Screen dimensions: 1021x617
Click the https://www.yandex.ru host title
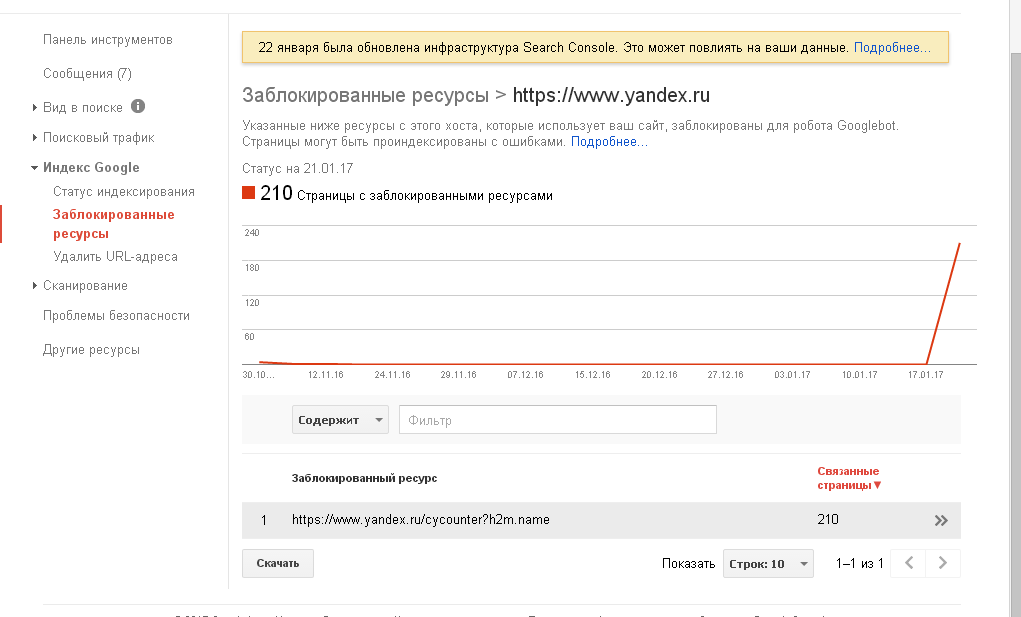pos(611,95)
